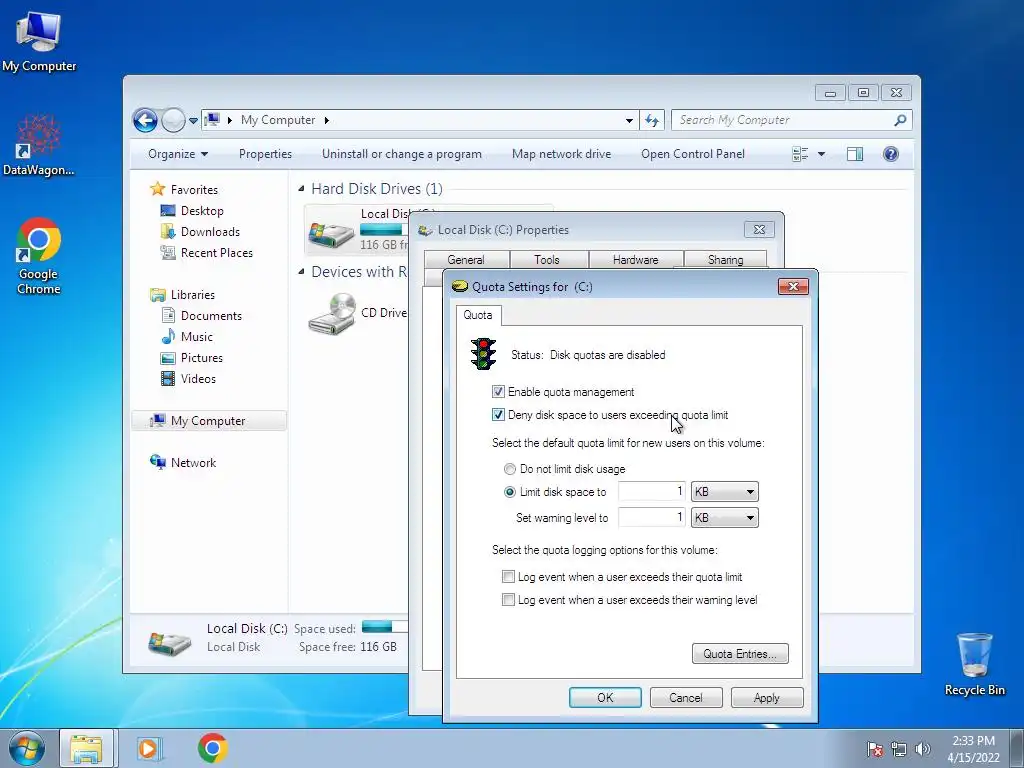The image size is (1024, 768).
Task: Select the CD Drive icon
Action: coord(332,314)
